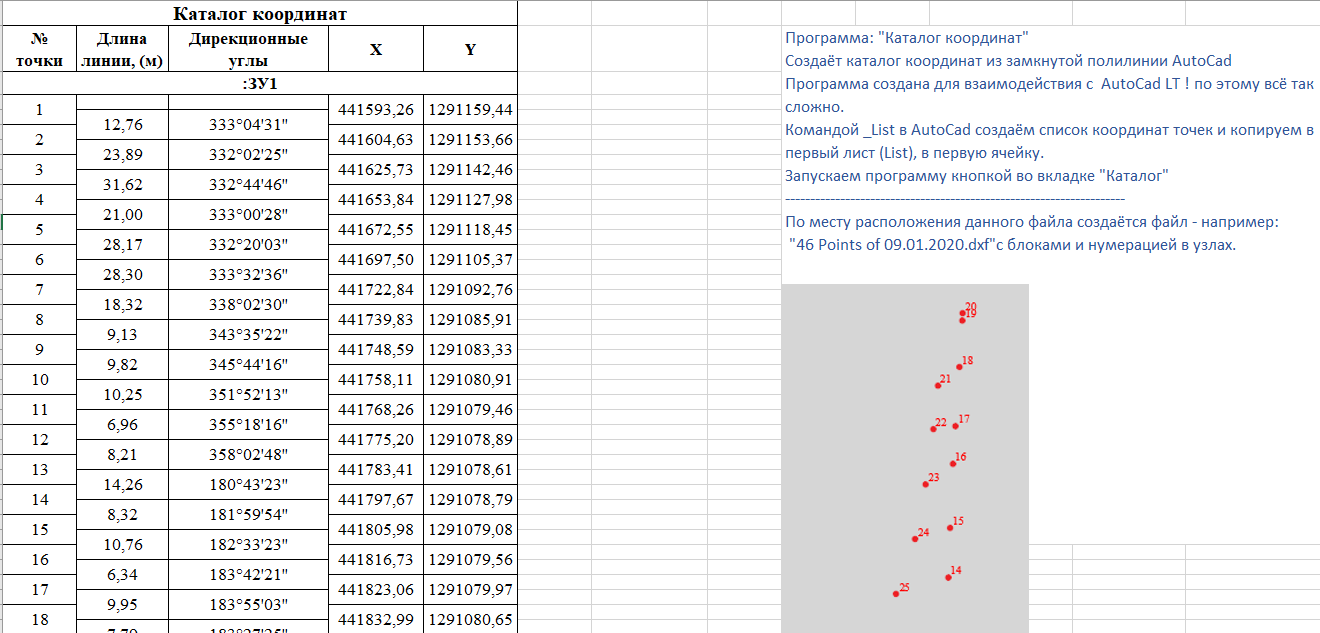Screen dimensions: 1320x633
Task: Click the text line "Программа: Каталог координат"
Action: coord(907,39)
